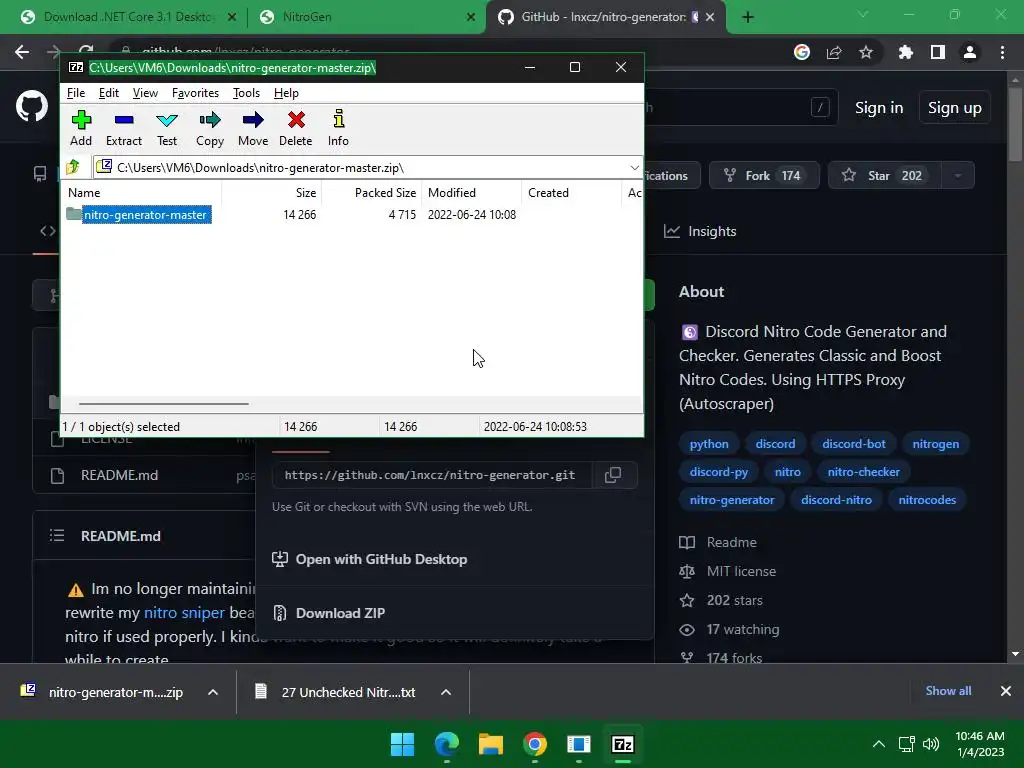1024x768 pixels.
Task: Click the GitHub logo
Action: coord(32,106)
